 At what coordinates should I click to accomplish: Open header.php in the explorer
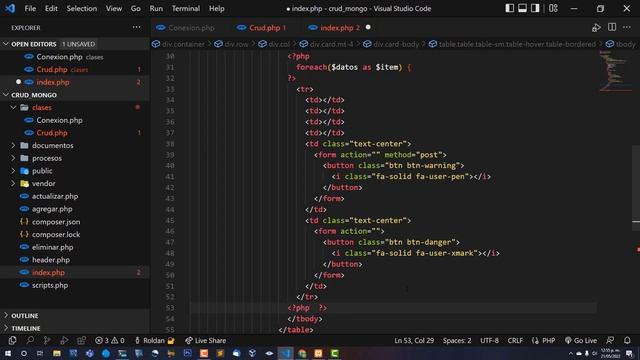point(51,260)
